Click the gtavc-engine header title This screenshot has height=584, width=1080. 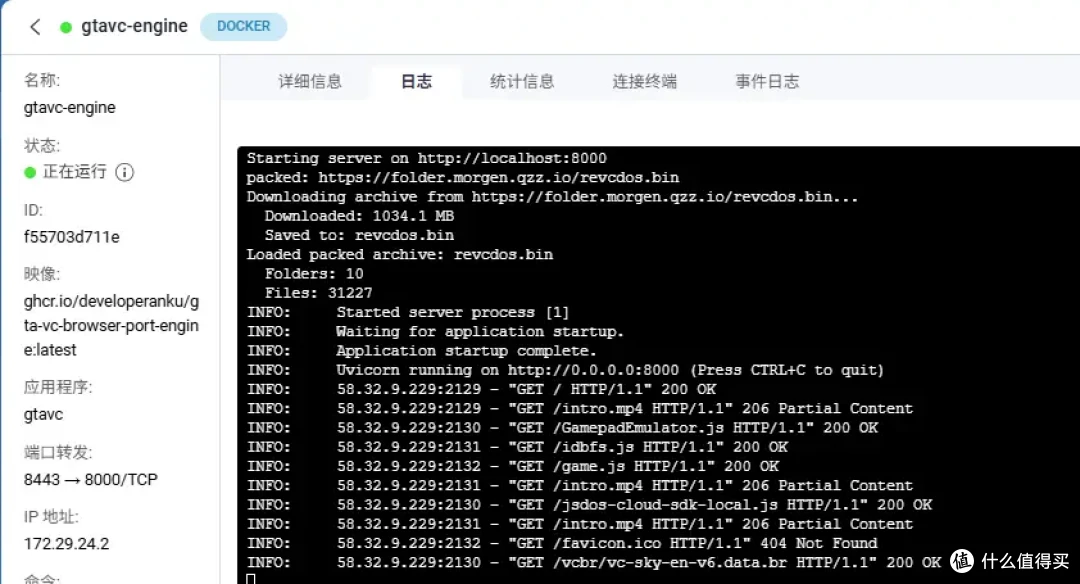click(x=134, y=26)
